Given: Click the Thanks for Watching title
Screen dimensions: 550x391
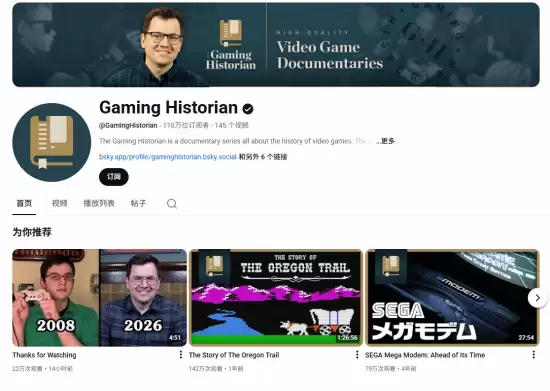Looking at the screenshot, I should (44, 355).
